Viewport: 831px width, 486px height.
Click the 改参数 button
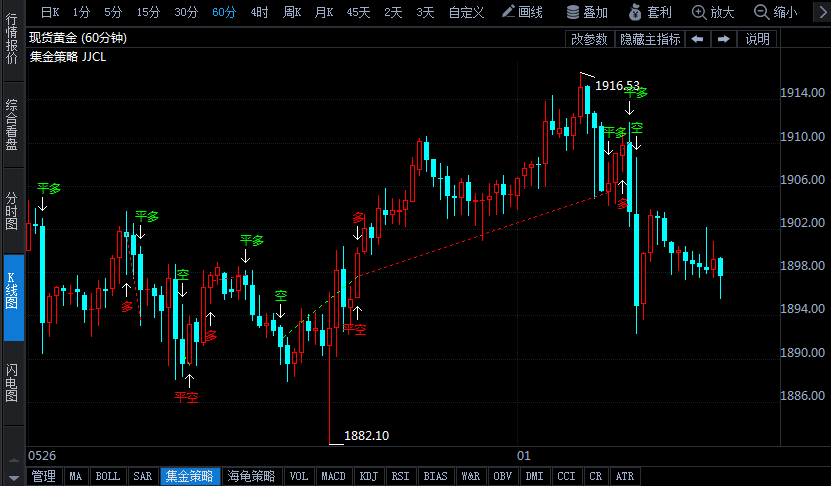click(x=589, y=39)
